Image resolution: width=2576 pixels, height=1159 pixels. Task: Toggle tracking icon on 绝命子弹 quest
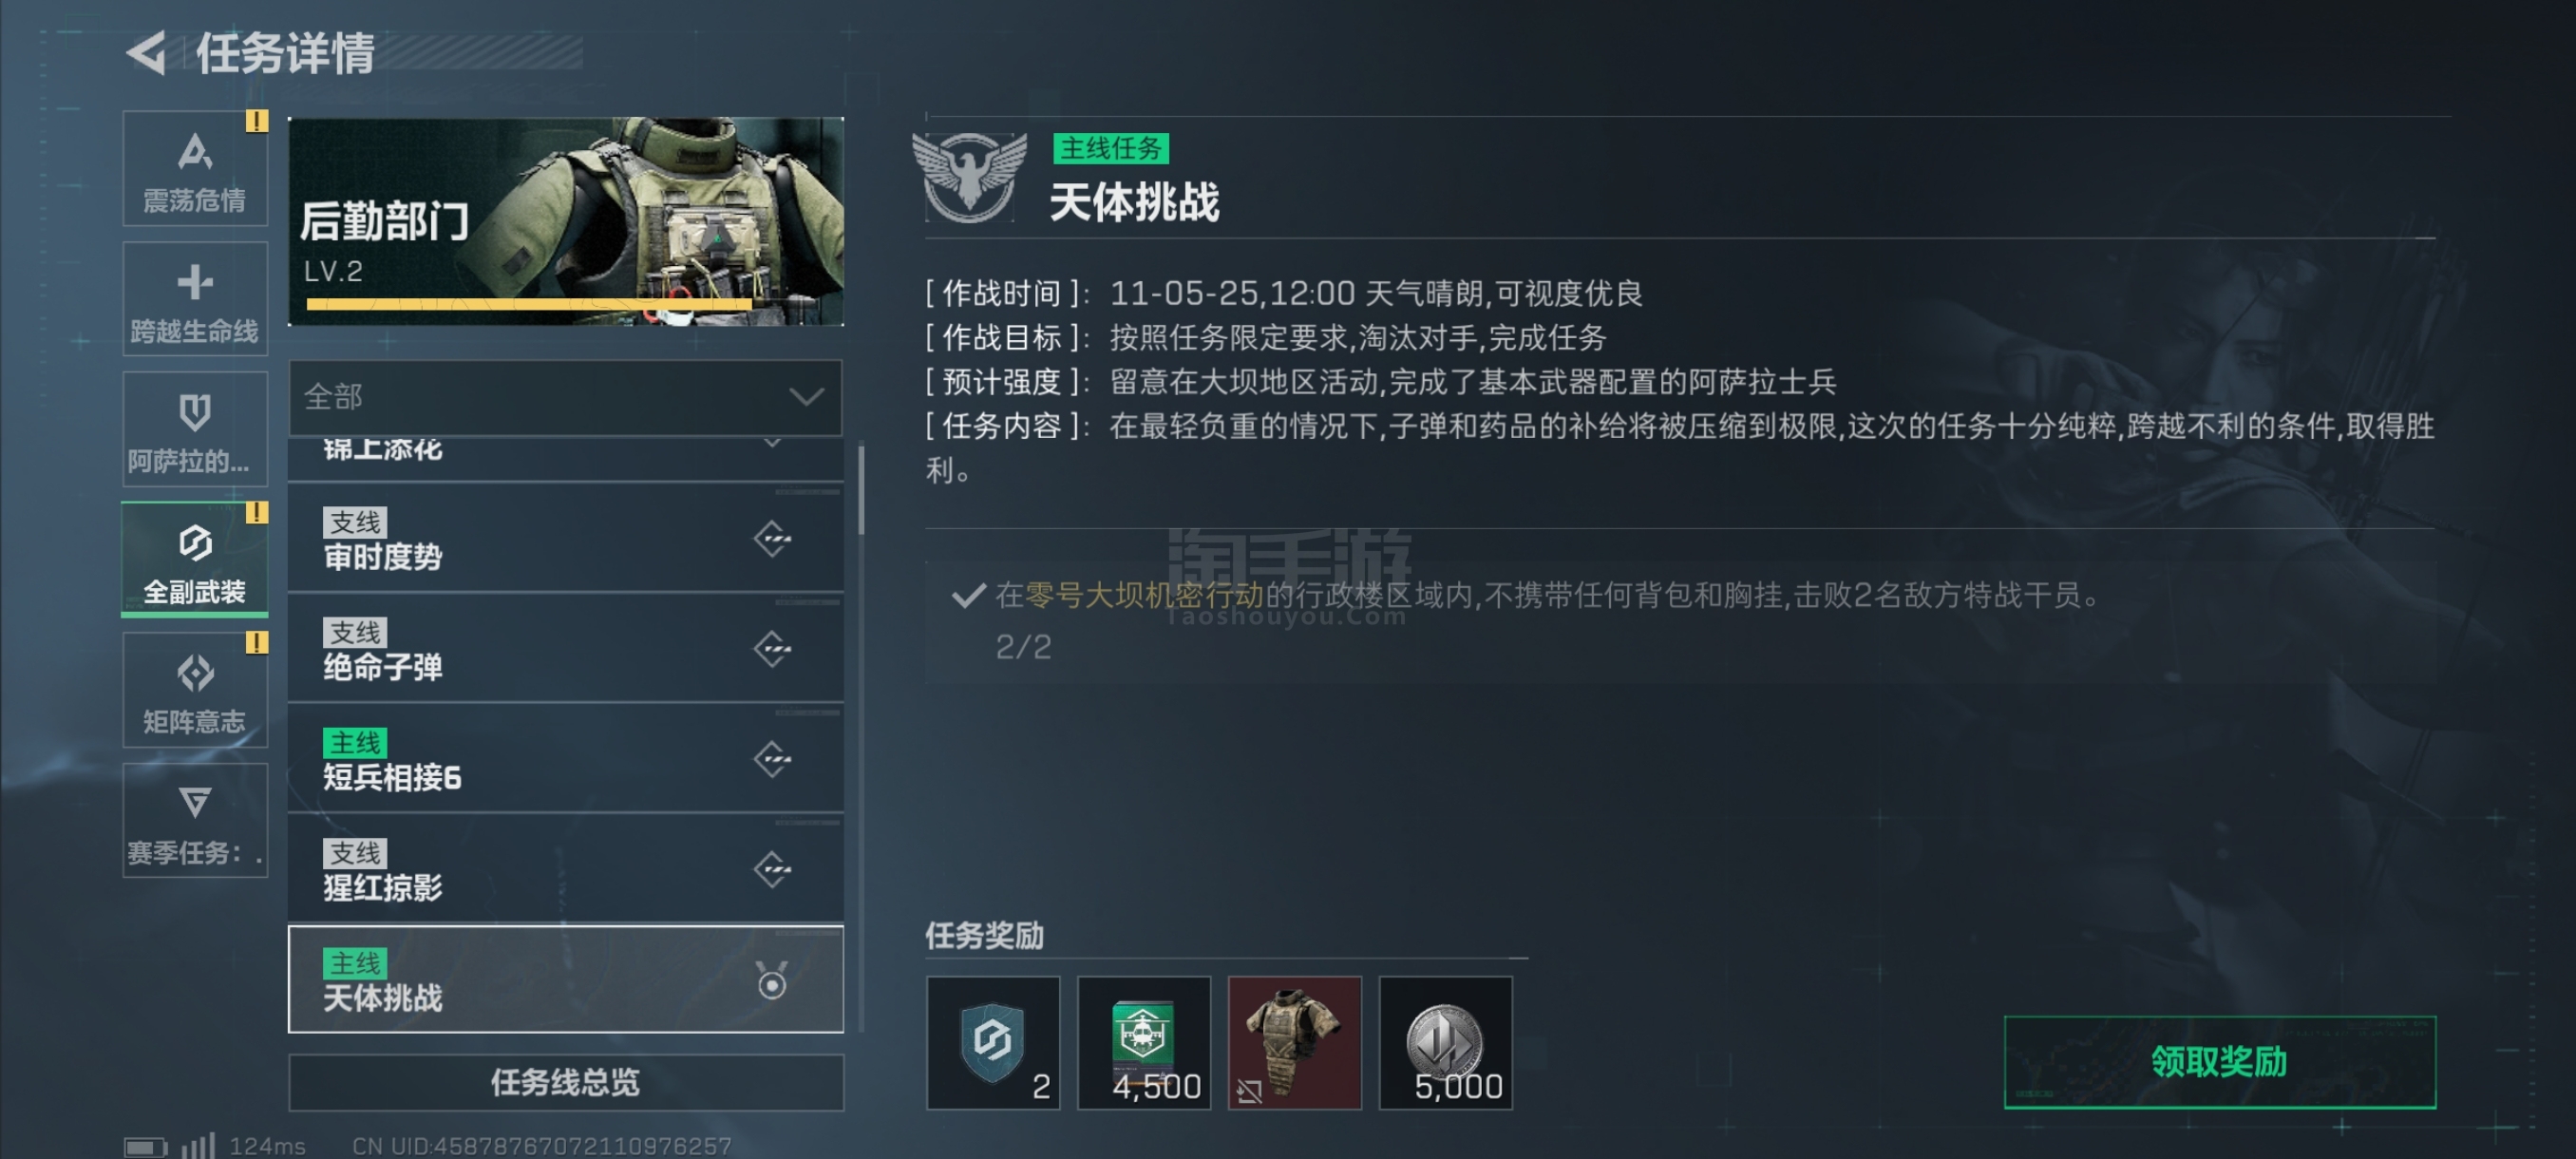772,649
